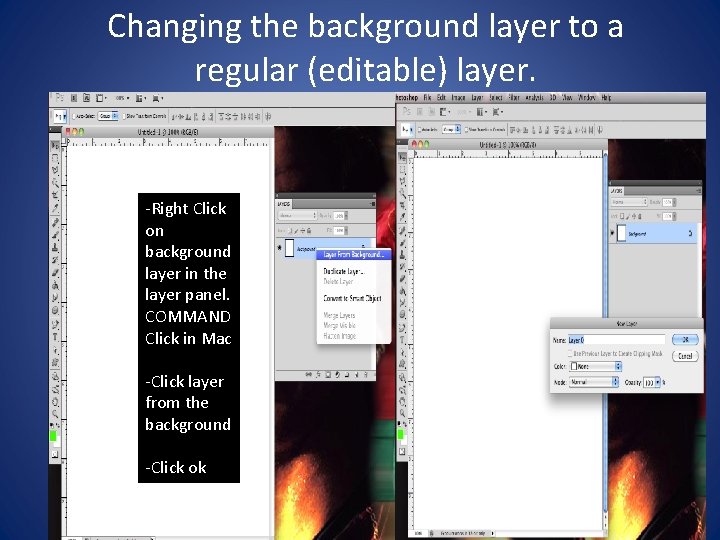The image size is (720, 540).
Task: Hide Background layer eye in right Layers panel
Action: 612,233
